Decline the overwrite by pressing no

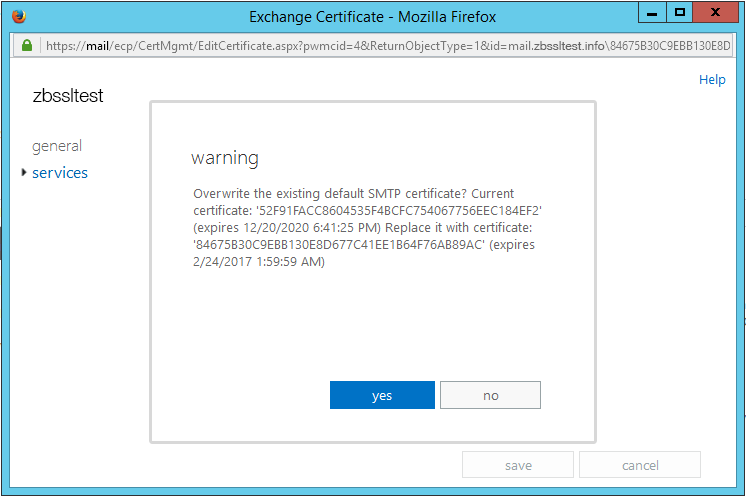(x=490, y=395)
